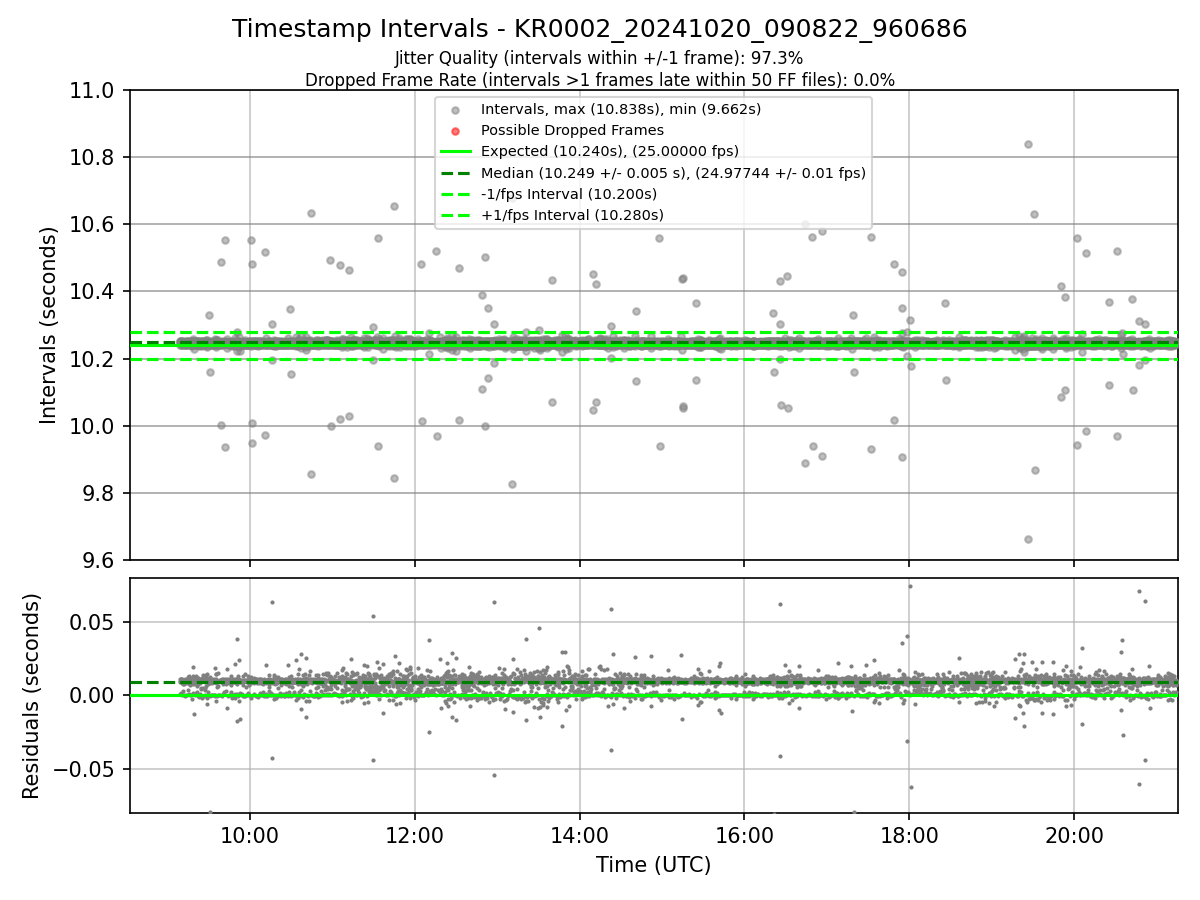This screenshot has height=900, width=1200.
Task: Click the 'Dropped Frame Rate' subtitle line
Action: click(x=599, y=80)
